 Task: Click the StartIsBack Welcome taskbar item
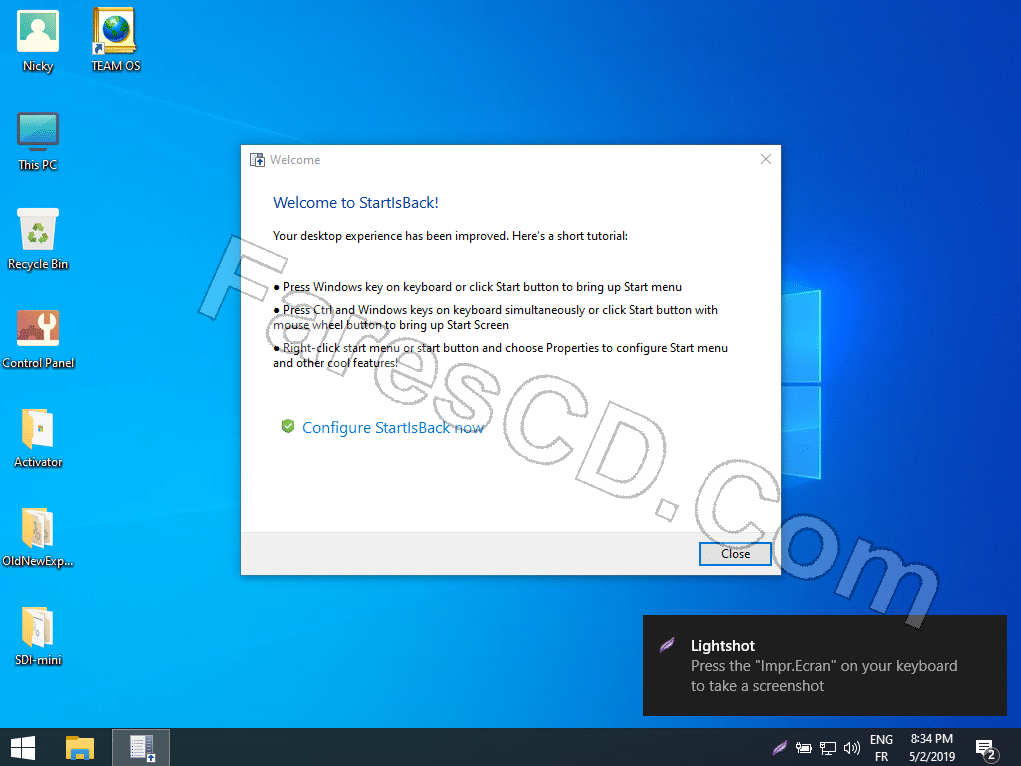[x=141, y=748]
